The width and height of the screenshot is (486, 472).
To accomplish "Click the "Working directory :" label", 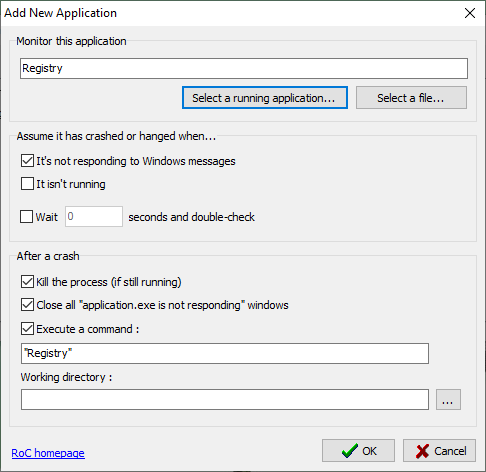I will point(66,377).
